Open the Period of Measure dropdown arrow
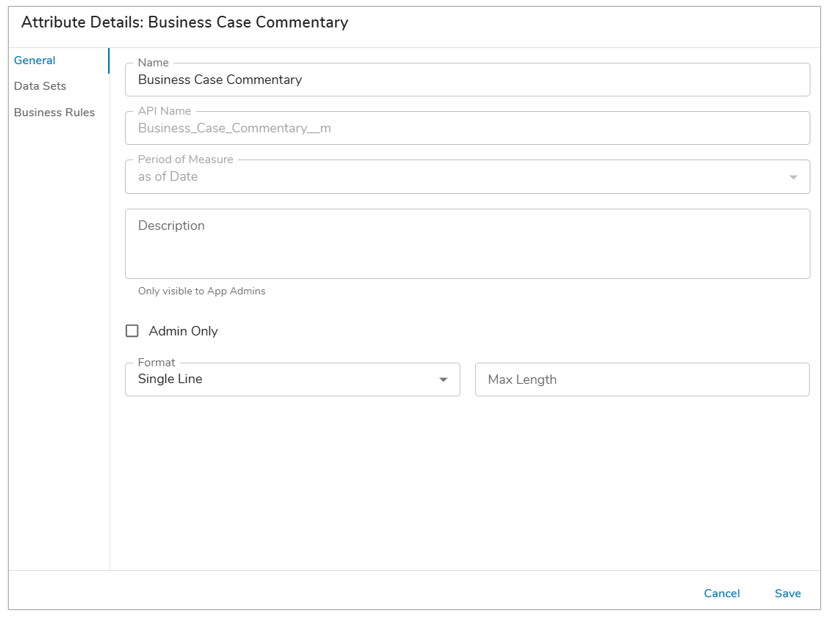Image resolution: width=826 pixels, height=617 pixels. (793, 178)
